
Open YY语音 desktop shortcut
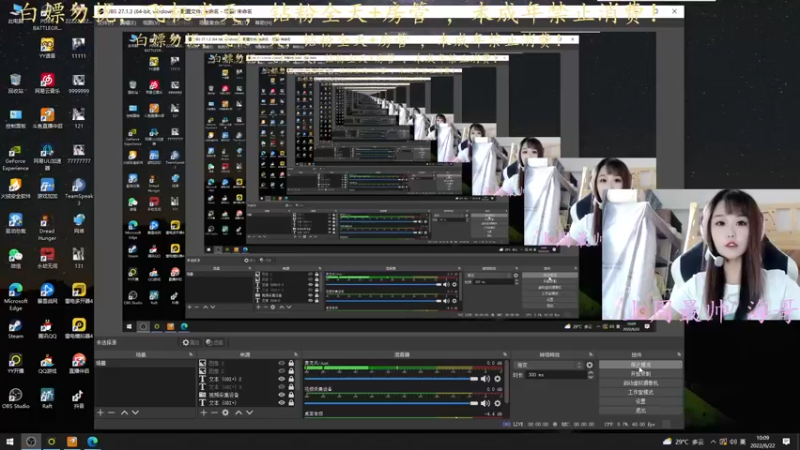[47, 48]
